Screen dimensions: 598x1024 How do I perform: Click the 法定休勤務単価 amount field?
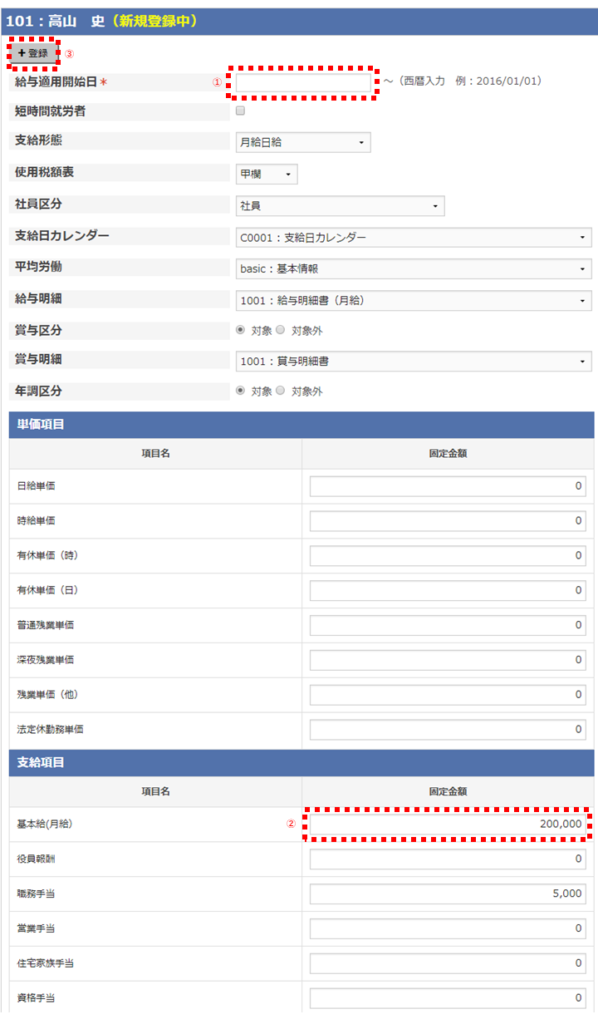pos(448,729)
